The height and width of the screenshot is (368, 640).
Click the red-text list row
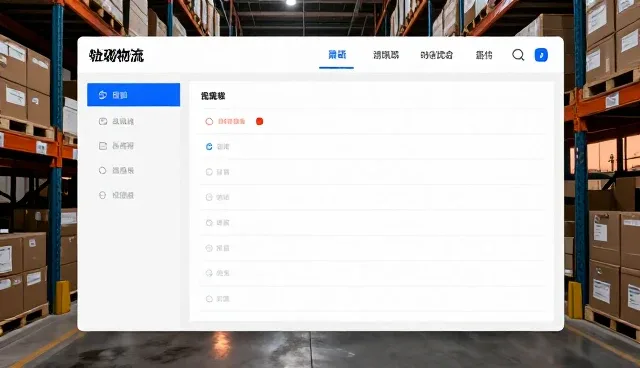coord(372,121)
